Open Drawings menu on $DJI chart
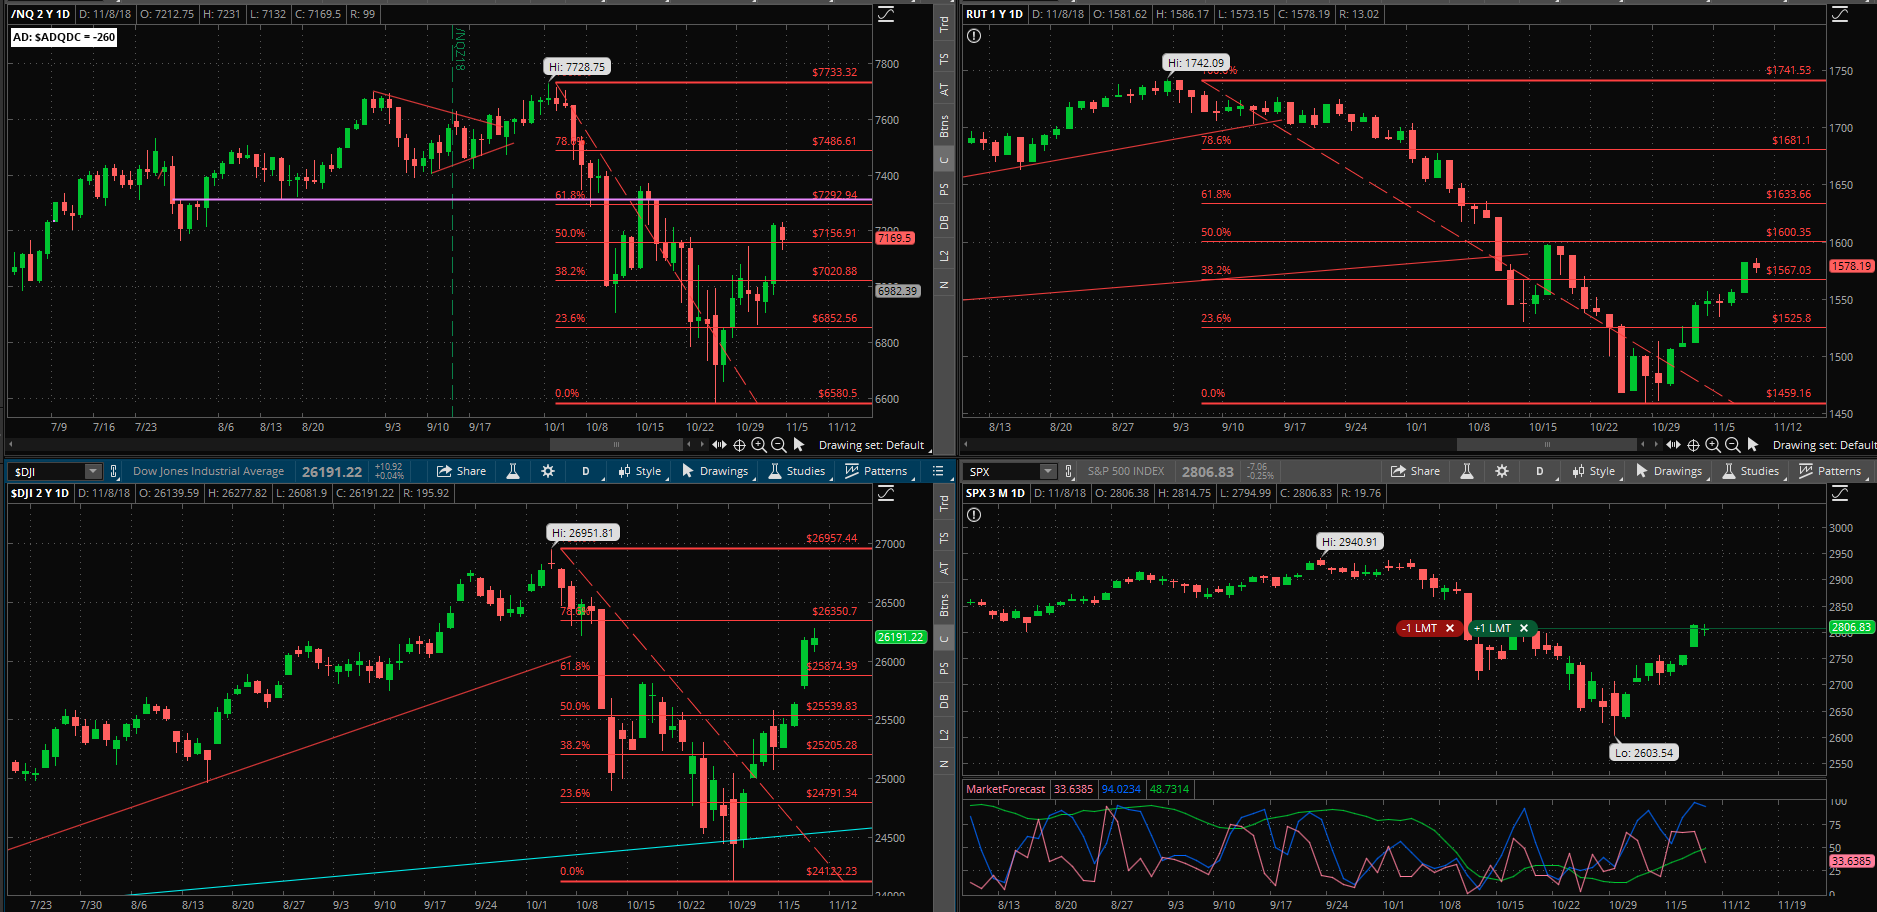Viewport: 1877px width, 912px height. [x=715, y=471]
